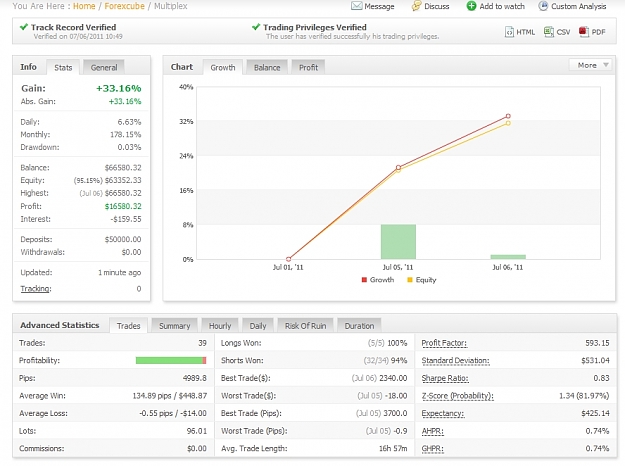Switch to the General tab in Info panel

104,67
